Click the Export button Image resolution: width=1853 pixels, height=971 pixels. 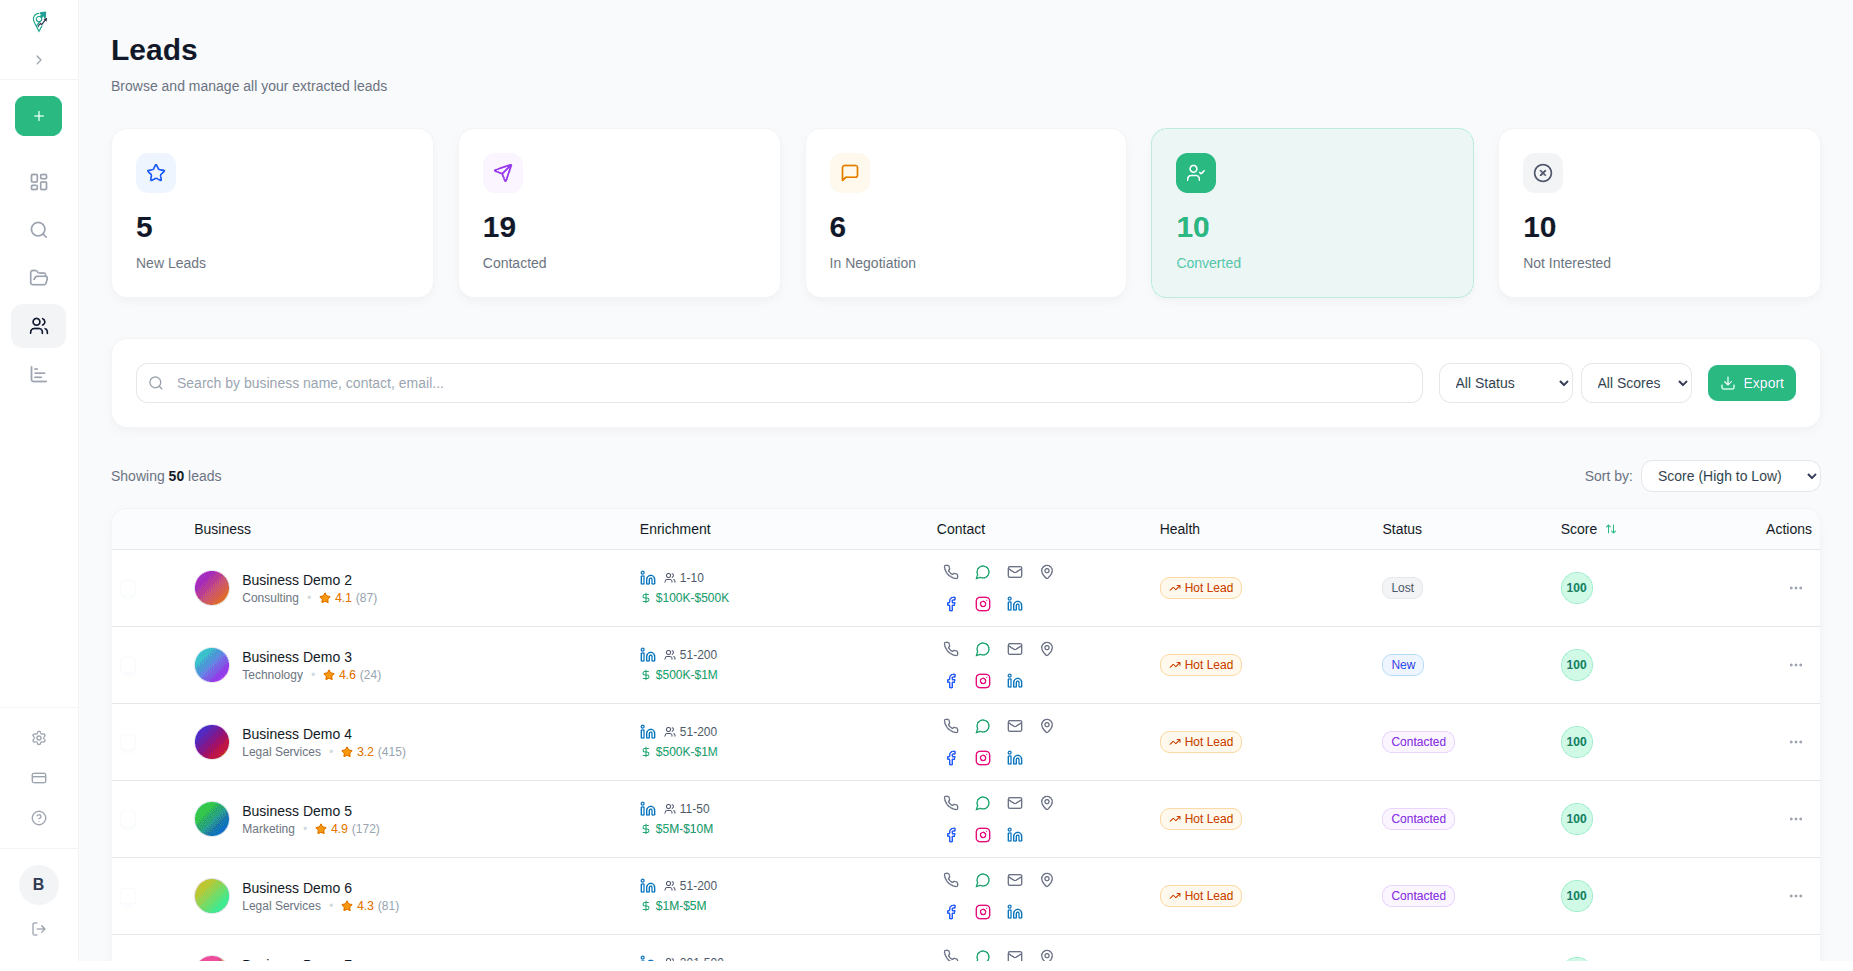click(1751, 383)
